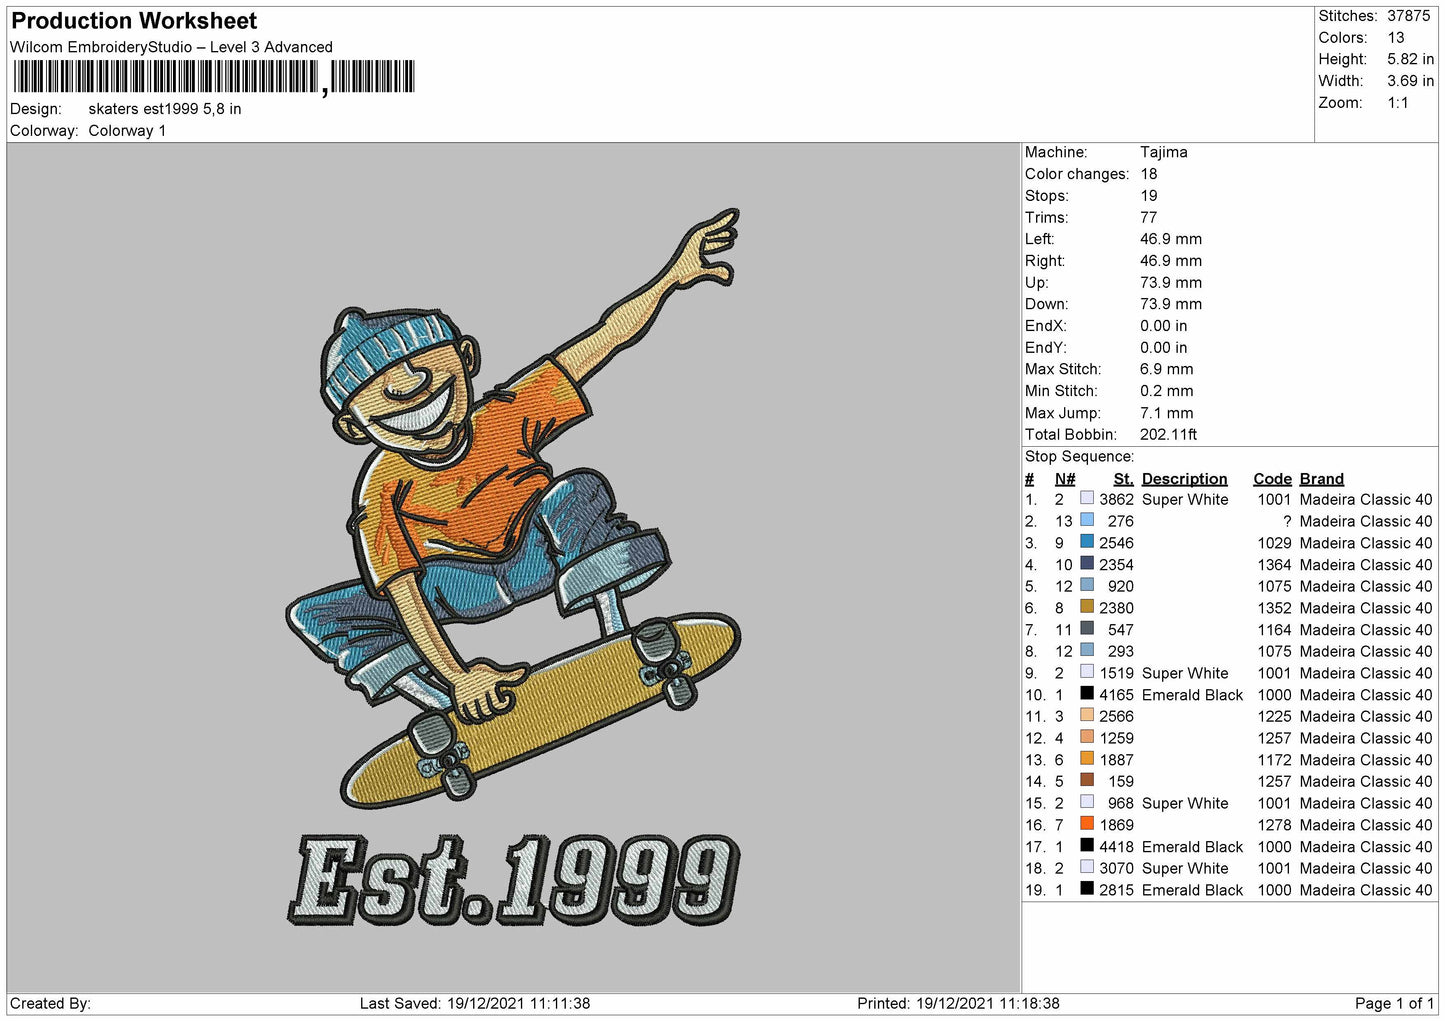Click the Trims value '77'
1445x1021 pixels.
pyautogui.click(x=1149, y=217)
